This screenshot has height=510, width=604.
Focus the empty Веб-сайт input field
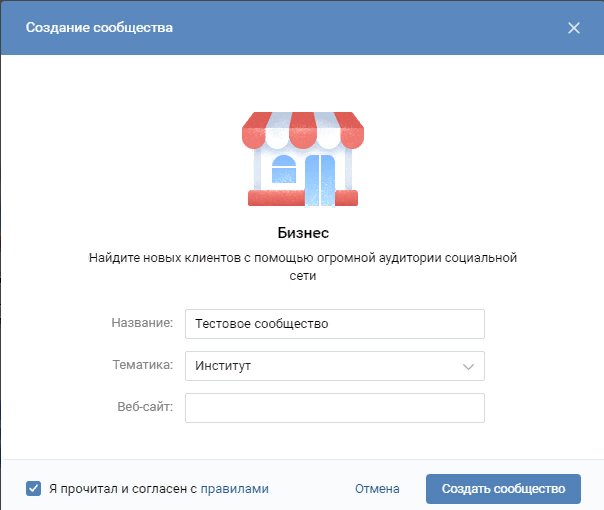pos(335,408)
